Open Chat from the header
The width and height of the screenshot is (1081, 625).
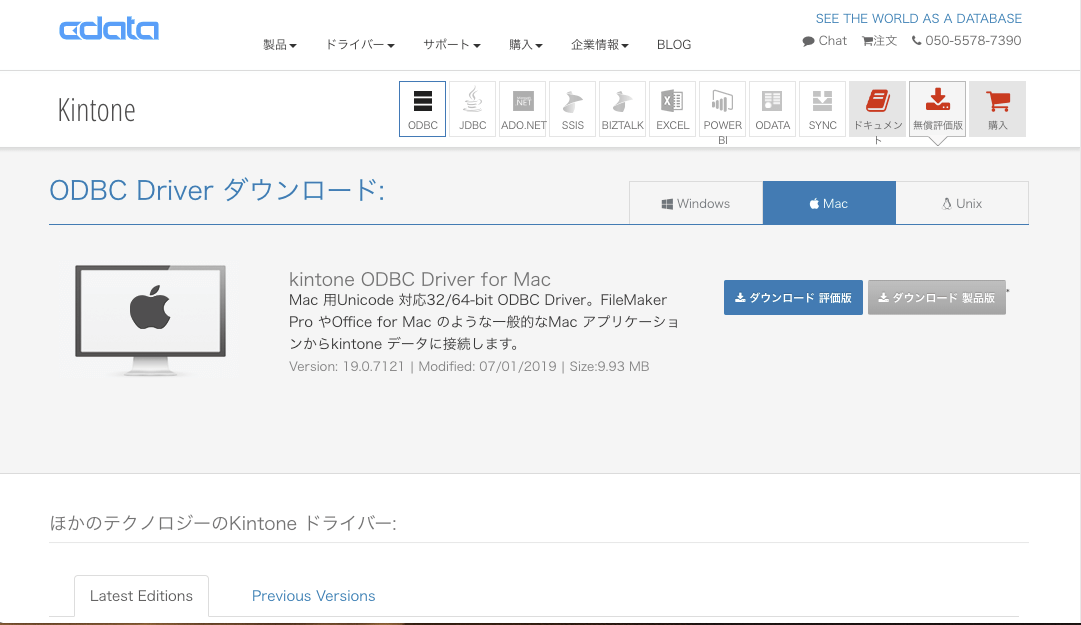pos(825,41)
